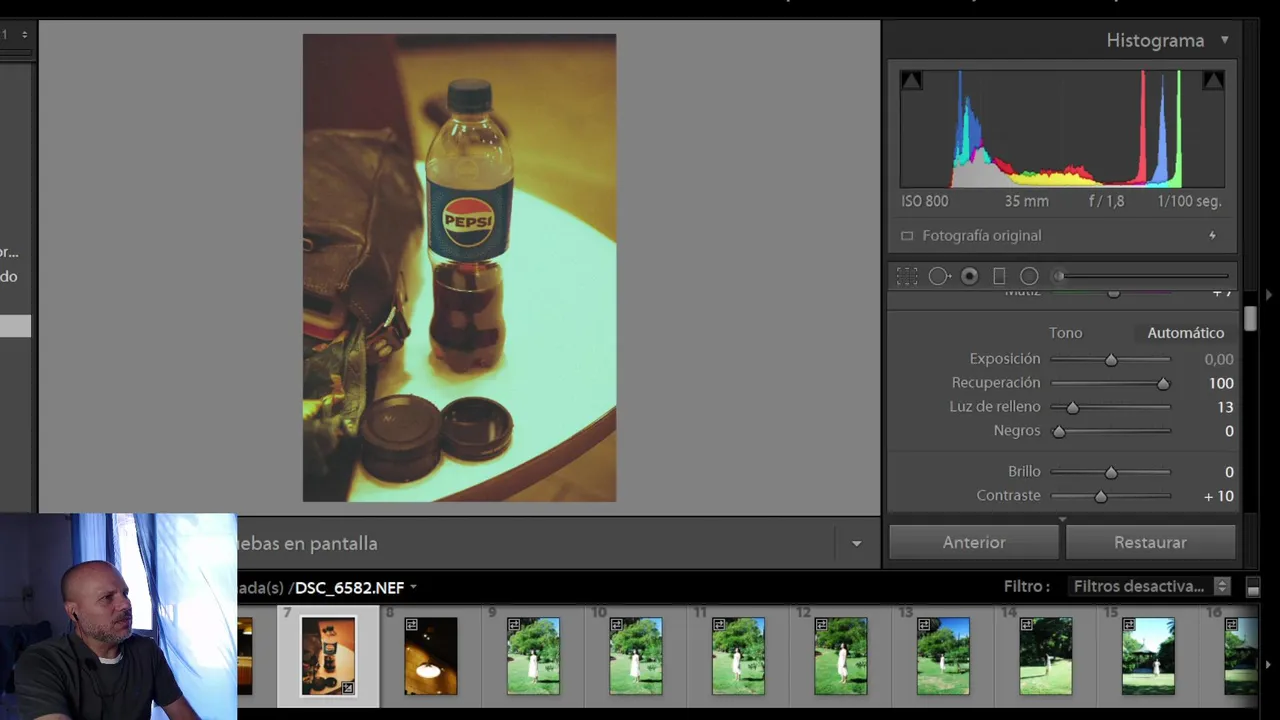1280x720 pixels.
Task: Select filmstrip thumbnail 15 gazebo photo
Action: (1148, 656)
